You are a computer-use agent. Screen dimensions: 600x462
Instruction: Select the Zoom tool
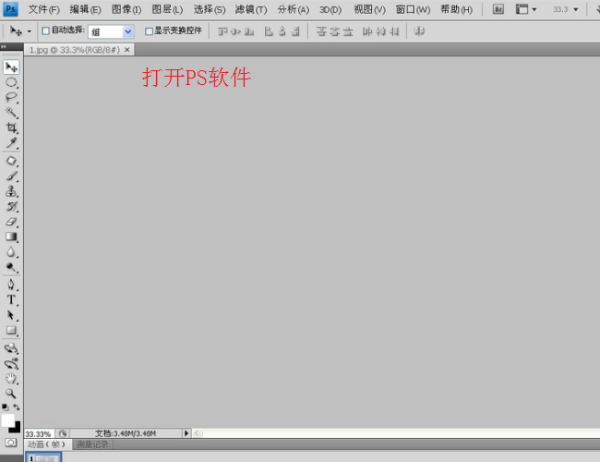click(11, 393)
